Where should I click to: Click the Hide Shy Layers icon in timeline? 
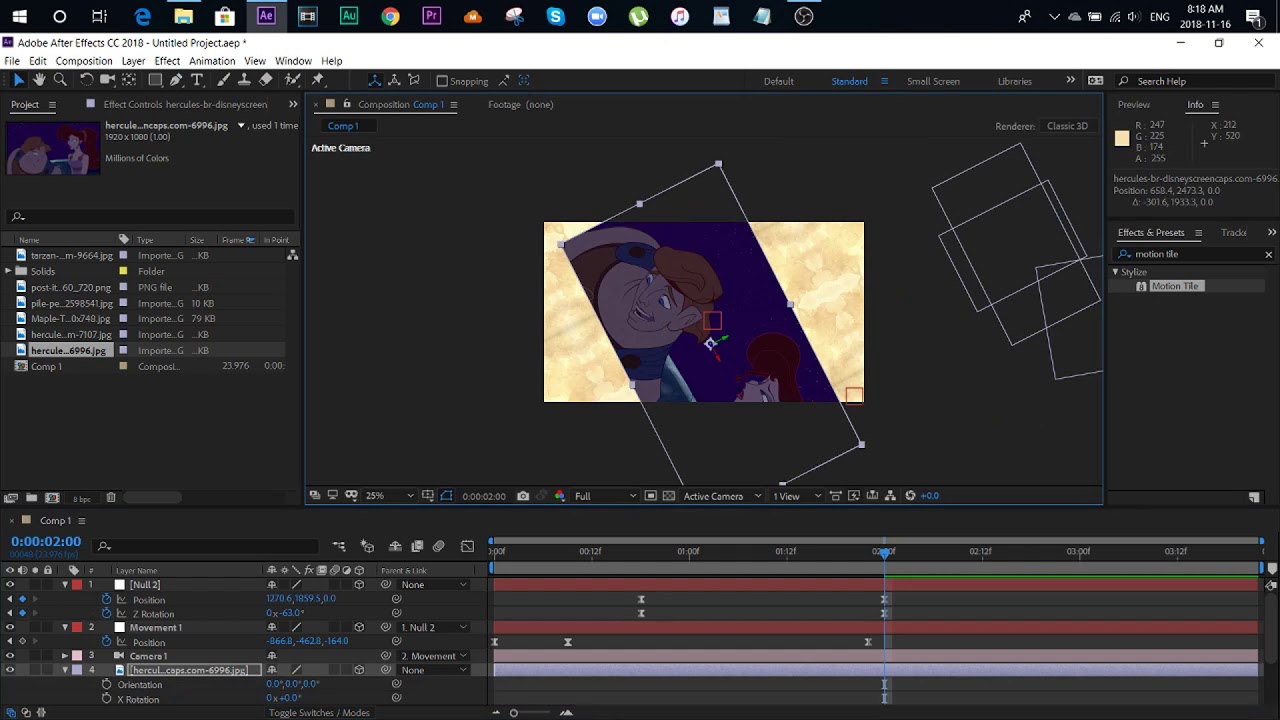[x=395, y=546]
